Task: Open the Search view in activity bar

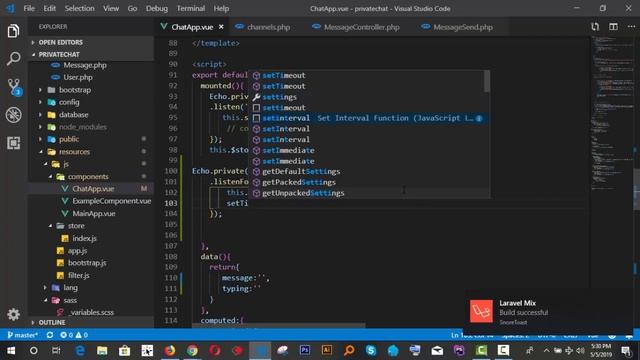Action: click(13, 59)
